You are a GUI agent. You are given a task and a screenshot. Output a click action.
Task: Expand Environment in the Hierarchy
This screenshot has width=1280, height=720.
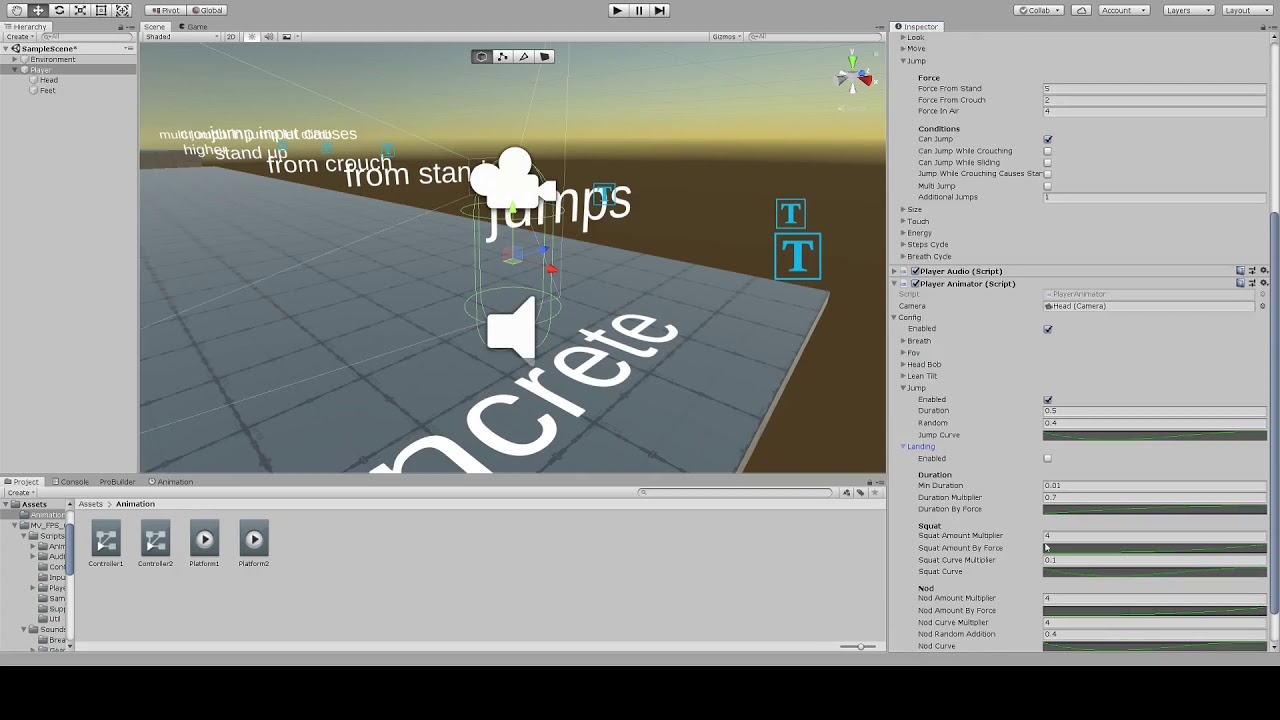15,60
